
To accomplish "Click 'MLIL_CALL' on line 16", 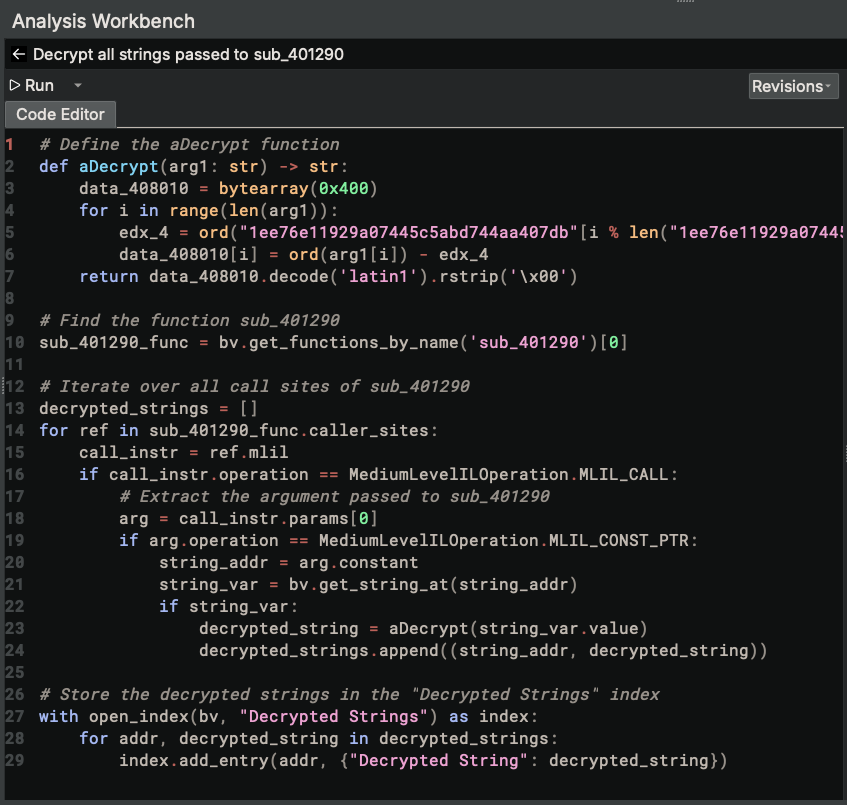I will (x=624, y=474).
